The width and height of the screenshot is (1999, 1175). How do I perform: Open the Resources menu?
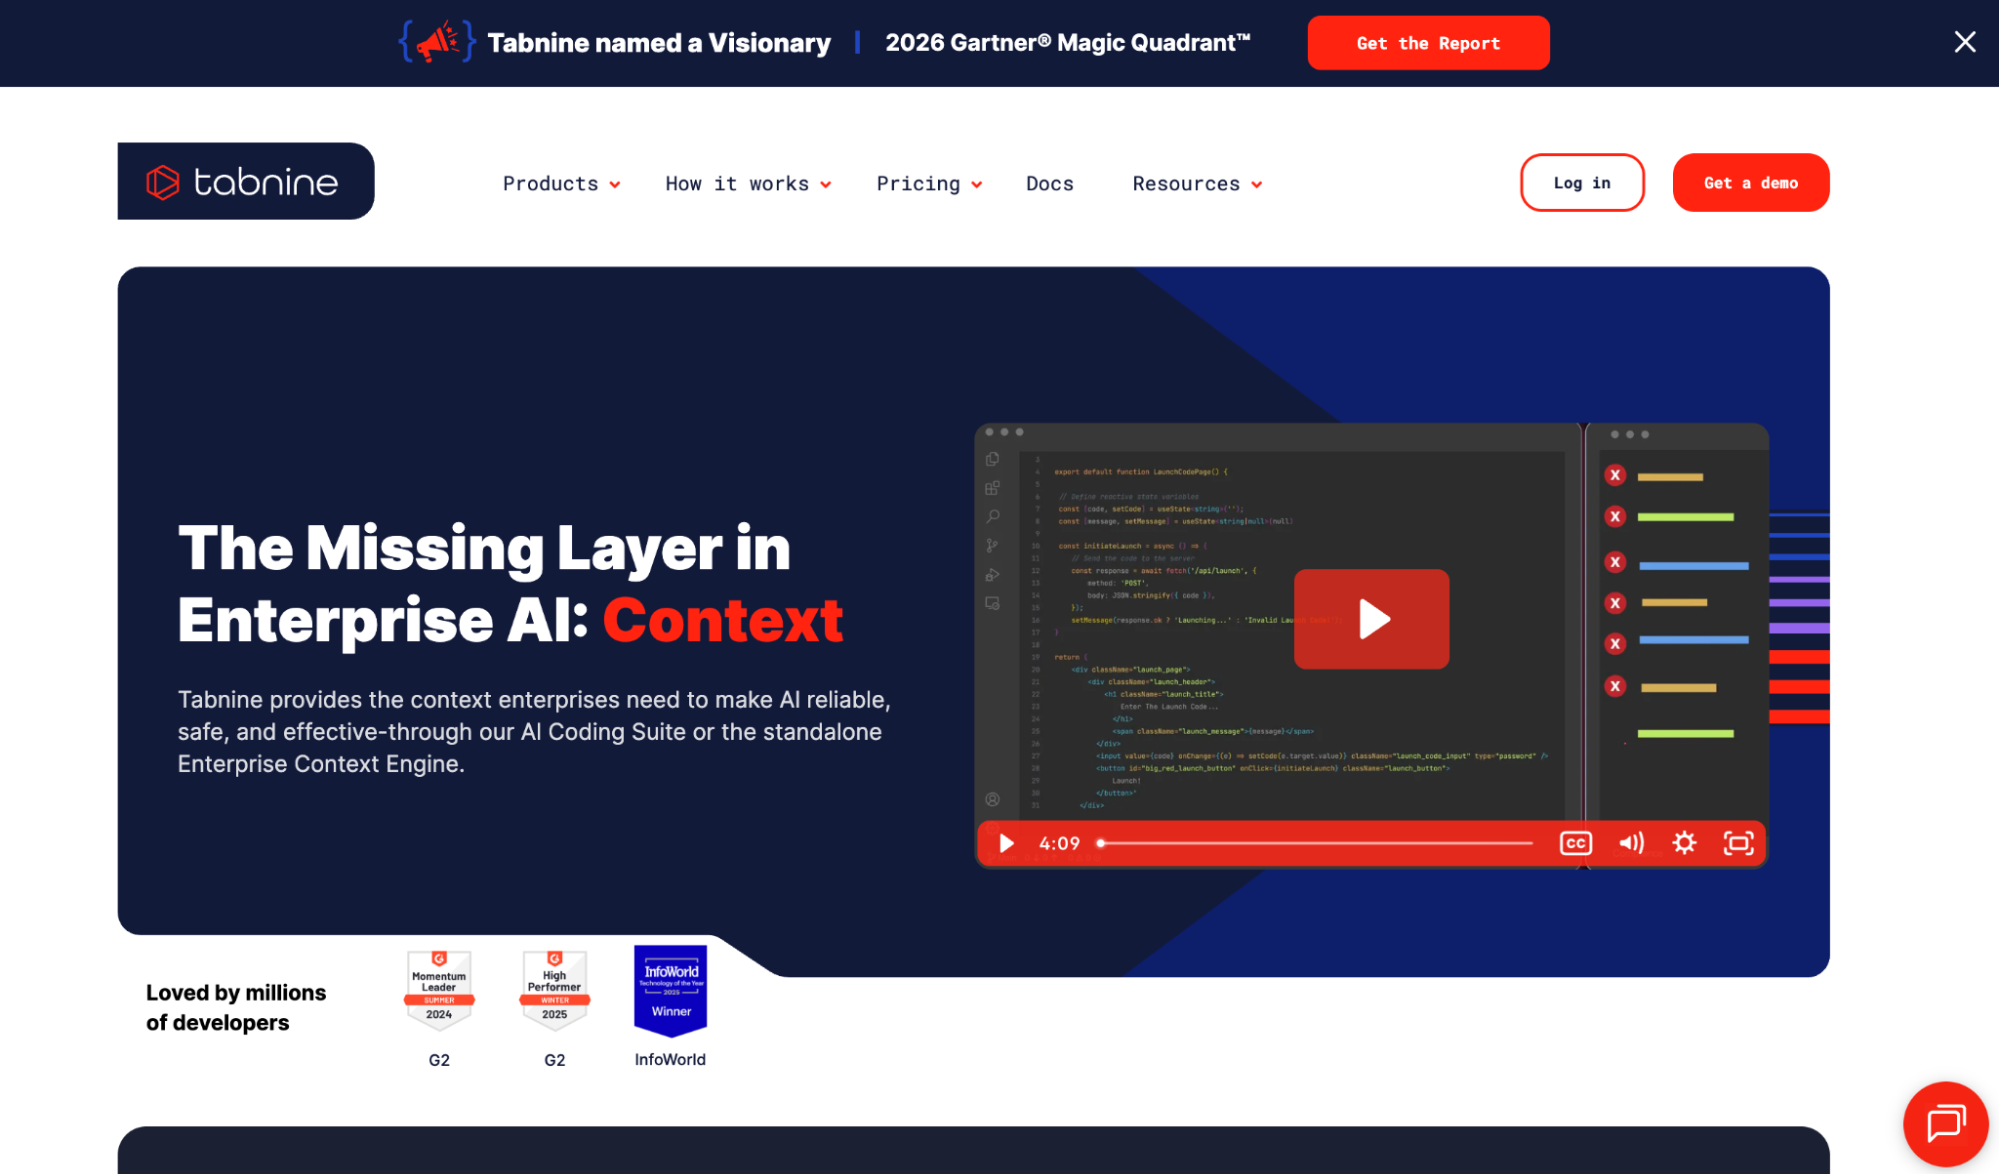[1186, 184]
